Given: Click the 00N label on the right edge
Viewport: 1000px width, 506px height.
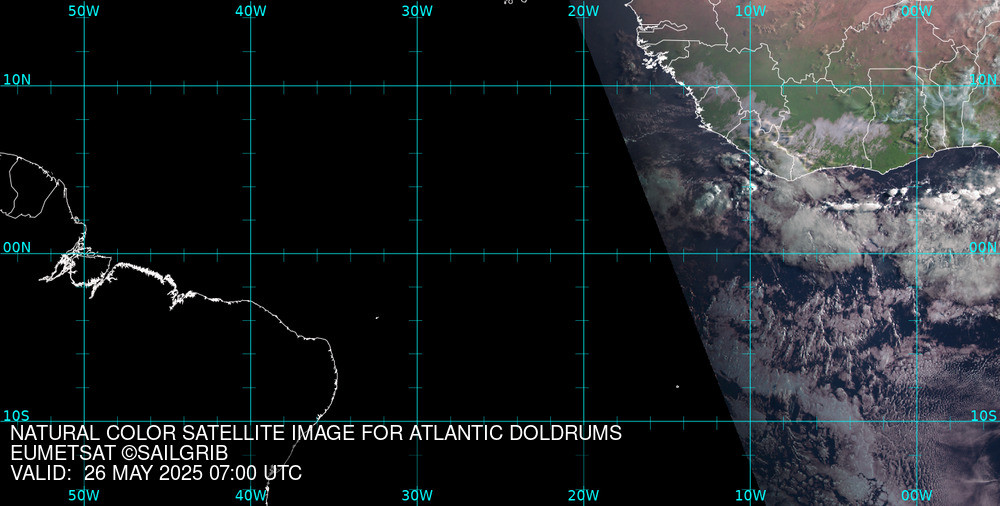Looking at the screenshot, I should [x=983, y=248].
